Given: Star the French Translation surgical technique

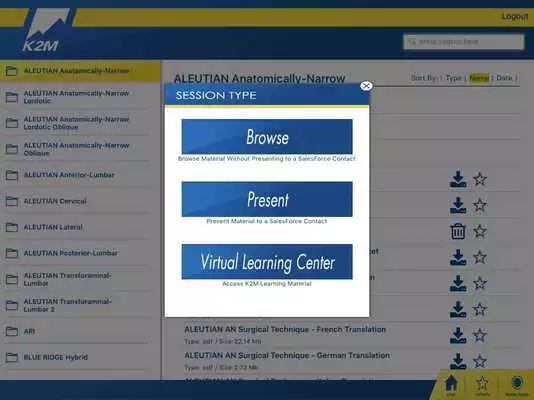Looking at the screenshot, I should pos(480,335).
